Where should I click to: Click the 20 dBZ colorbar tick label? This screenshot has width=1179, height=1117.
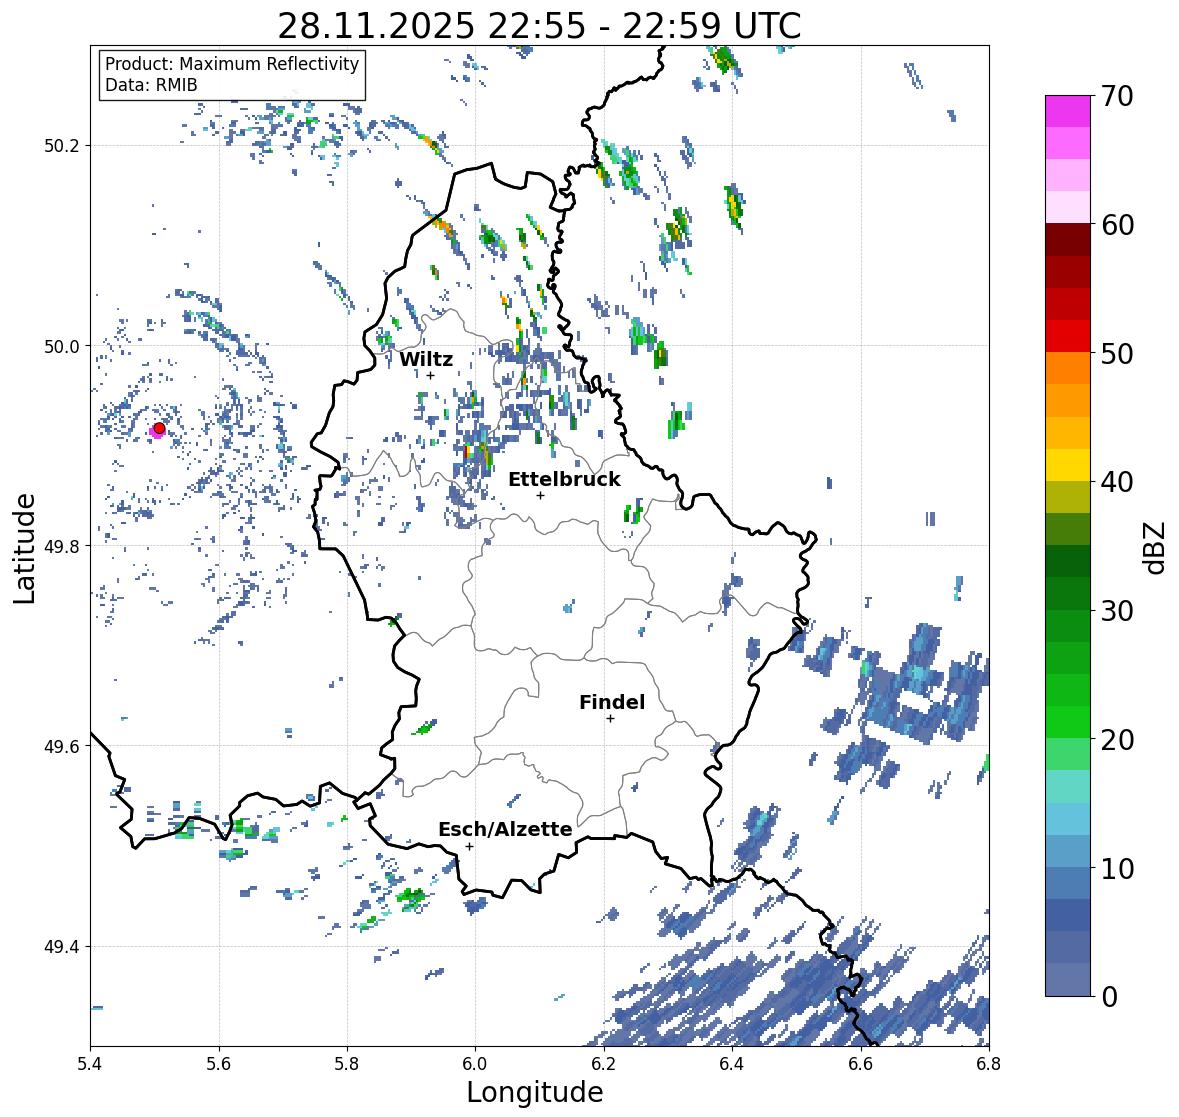1117,740
